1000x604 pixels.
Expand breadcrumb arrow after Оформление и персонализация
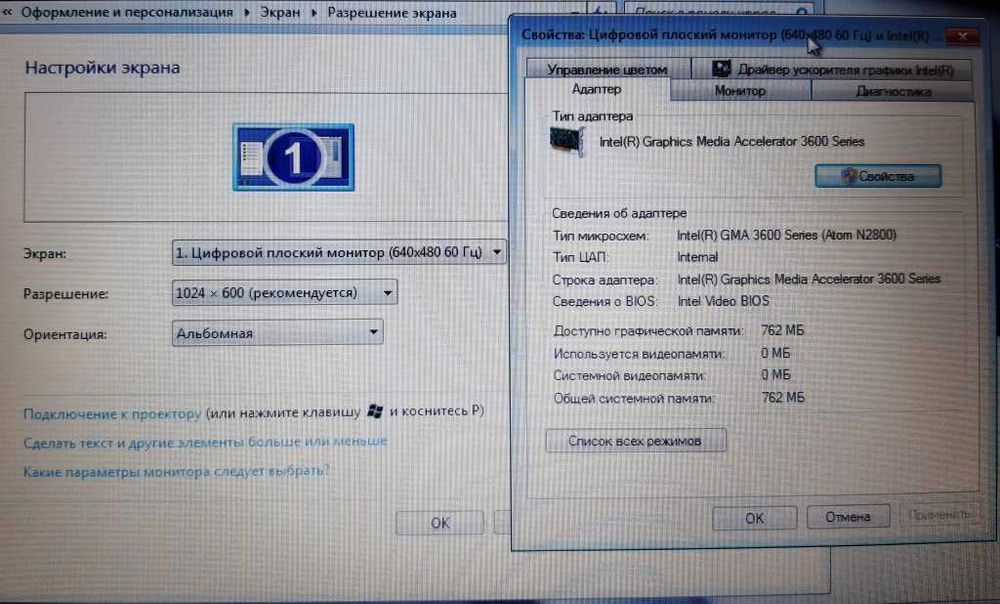(x=247, y=13)
